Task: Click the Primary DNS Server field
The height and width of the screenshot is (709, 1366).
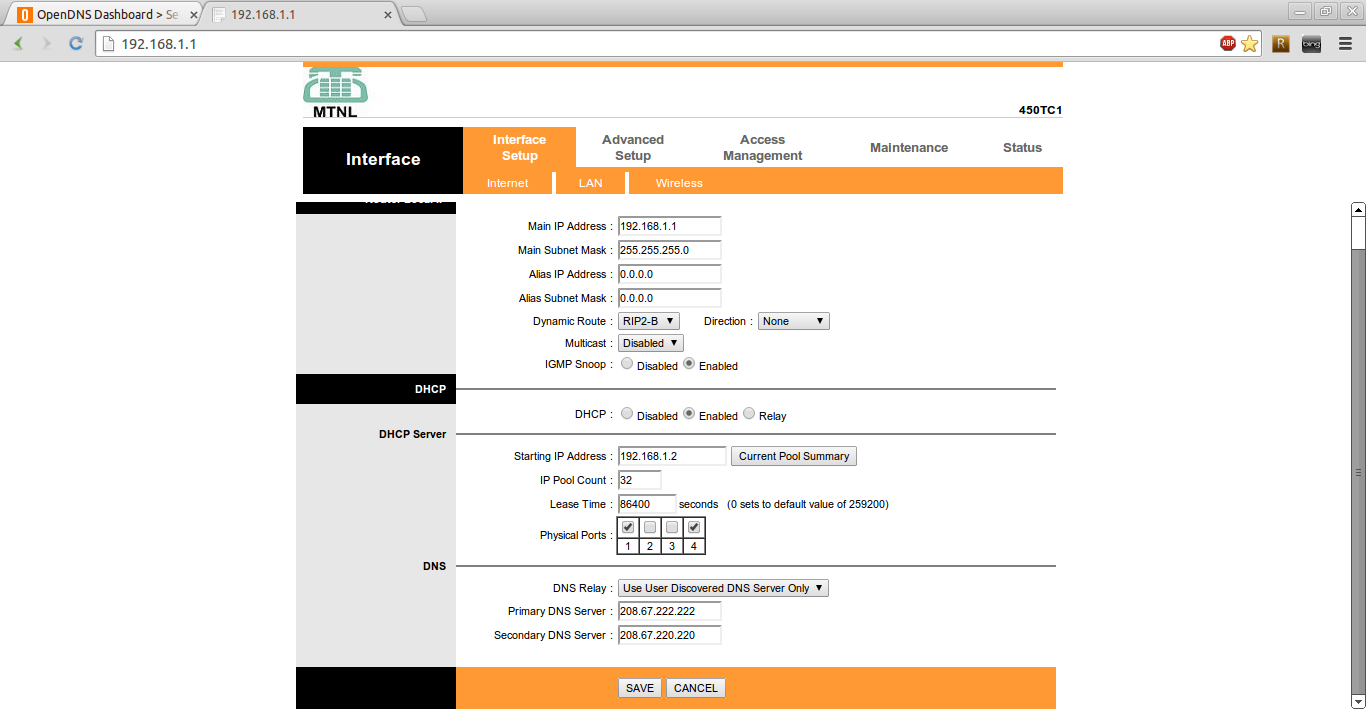Action: [x=669, y=611]
